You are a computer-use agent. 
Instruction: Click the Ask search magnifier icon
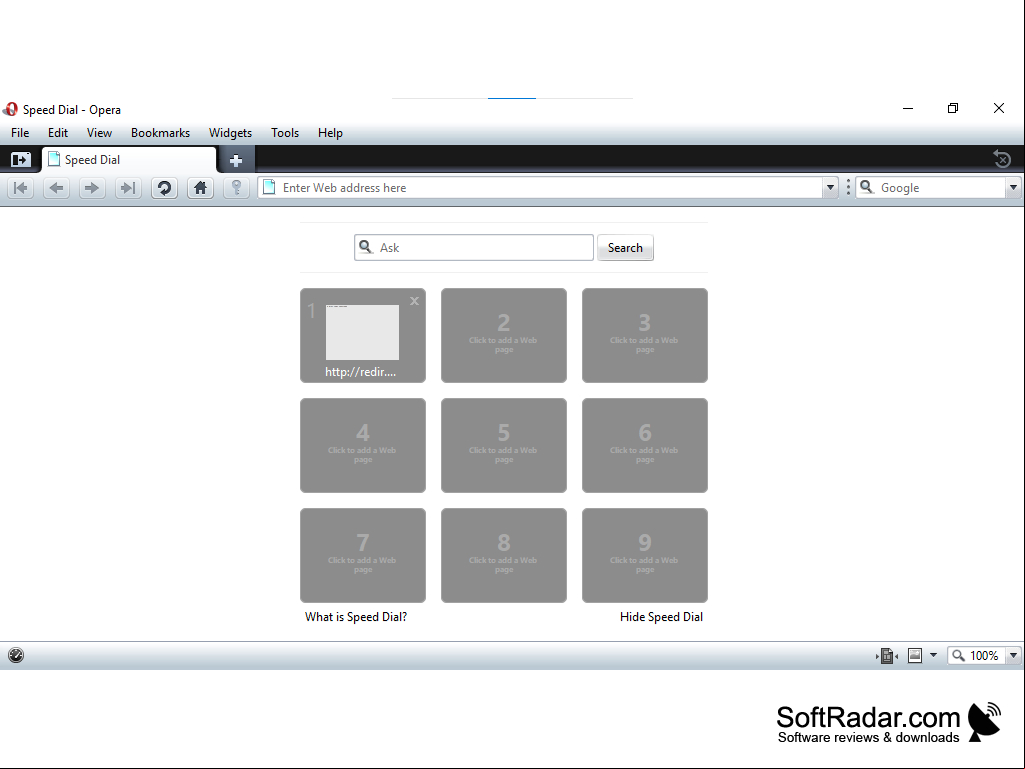tap(366, 247)
